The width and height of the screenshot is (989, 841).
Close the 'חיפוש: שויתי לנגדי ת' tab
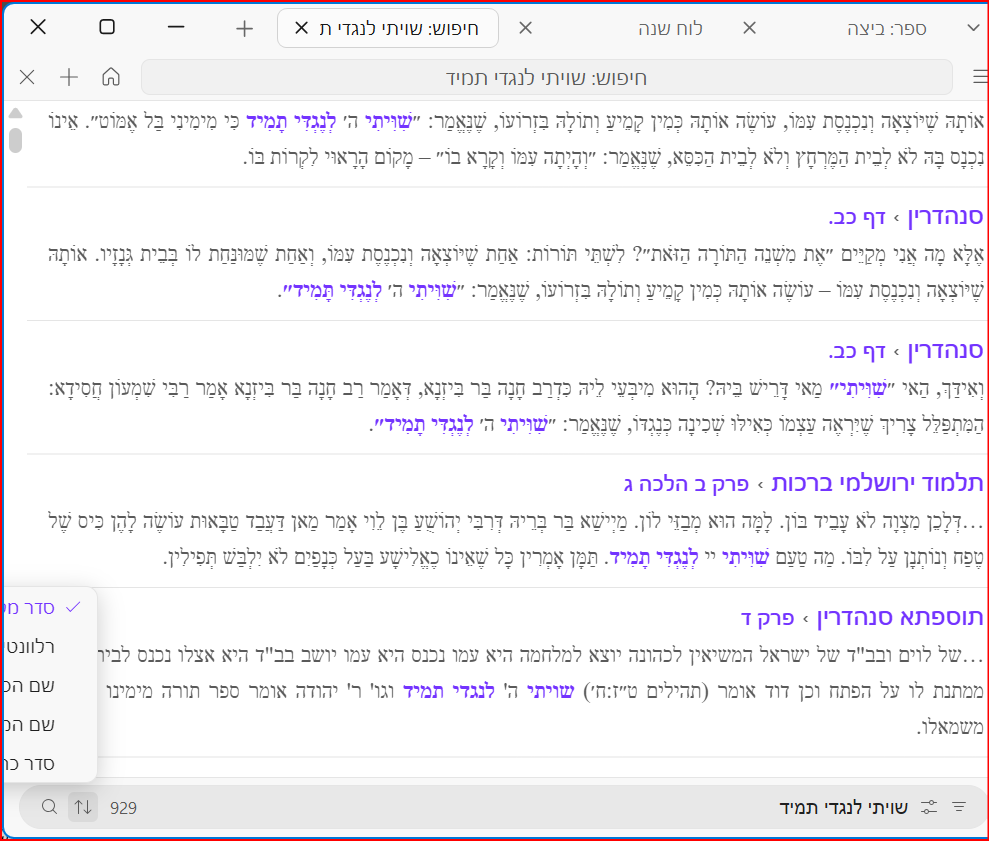pos(301,28)
